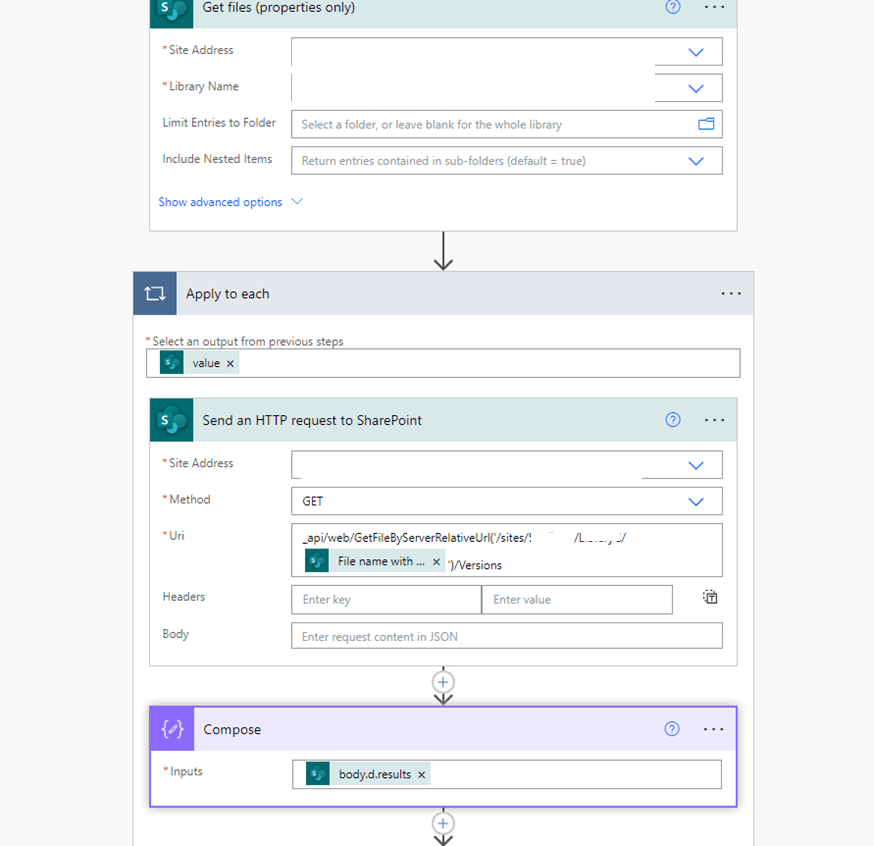Open help for Send an HTTP request action

click(673, 420)
